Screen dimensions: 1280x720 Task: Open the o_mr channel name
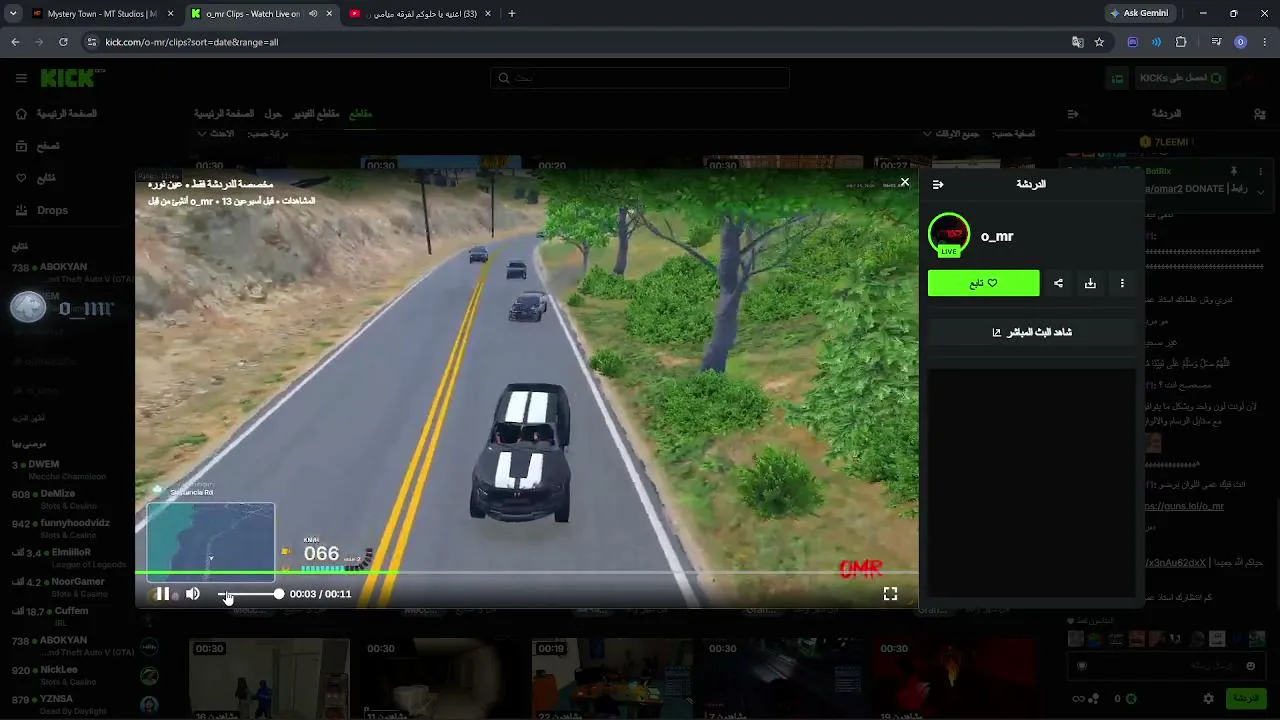coord(997,236)
